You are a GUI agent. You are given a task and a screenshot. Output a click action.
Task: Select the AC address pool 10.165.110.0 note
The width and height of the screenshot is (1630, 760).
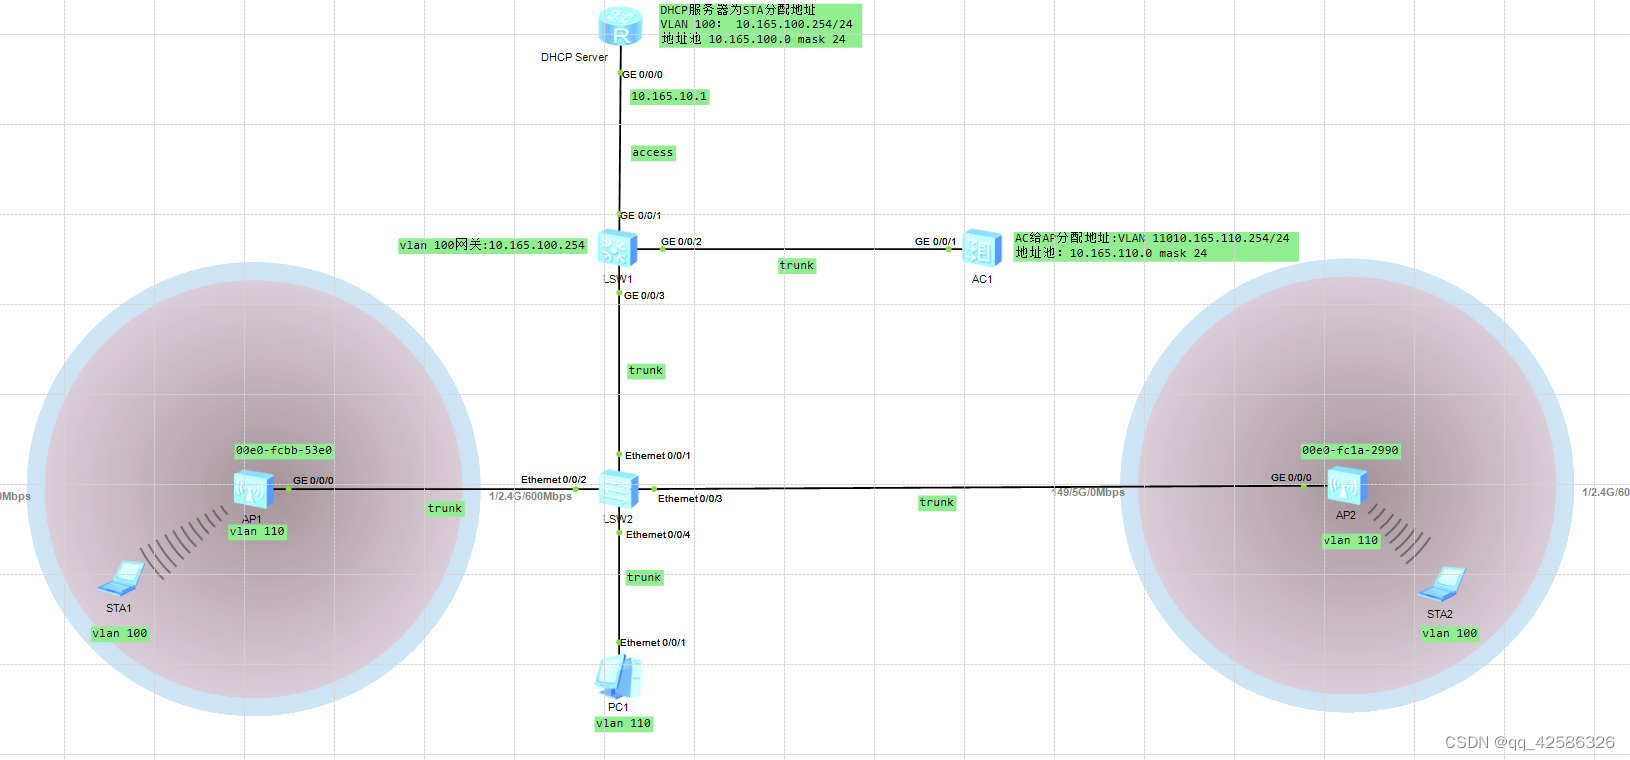pos(1156,246)
